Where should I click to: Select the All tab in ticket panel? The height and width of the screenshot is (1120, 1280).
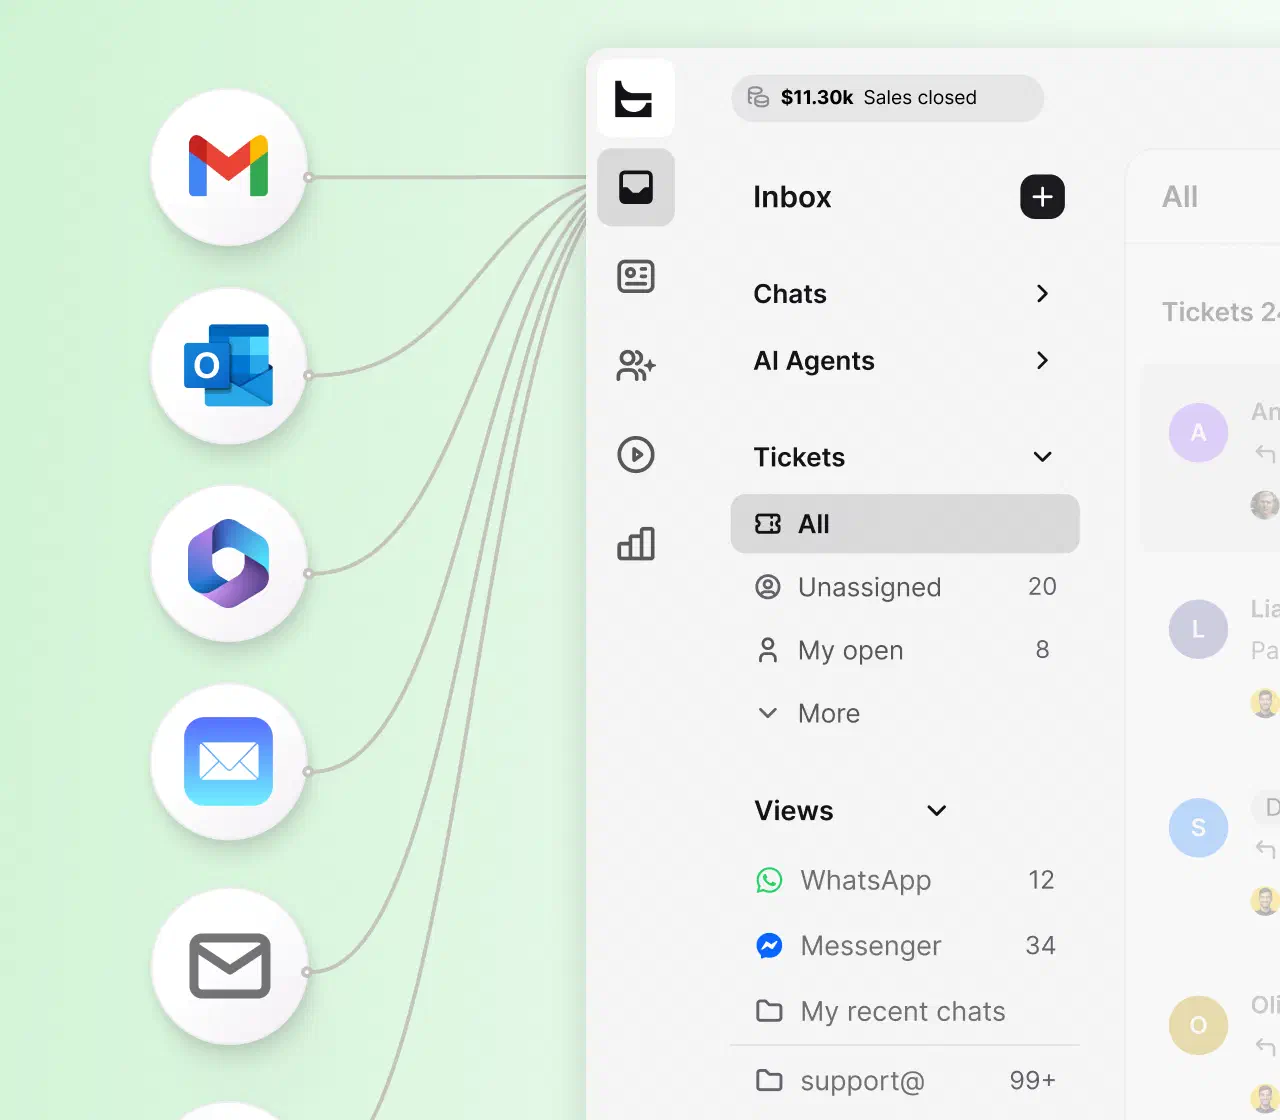1180,197
